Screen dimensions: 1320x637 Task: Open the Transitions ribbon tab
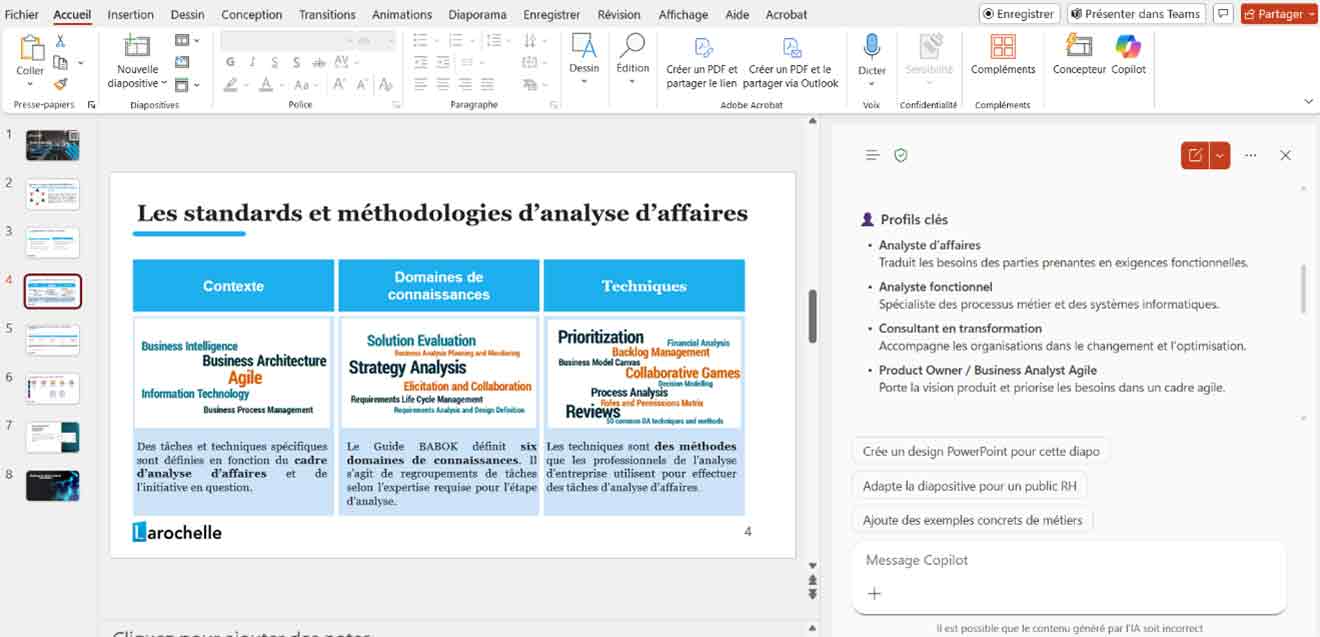click(x=327, y=15)
